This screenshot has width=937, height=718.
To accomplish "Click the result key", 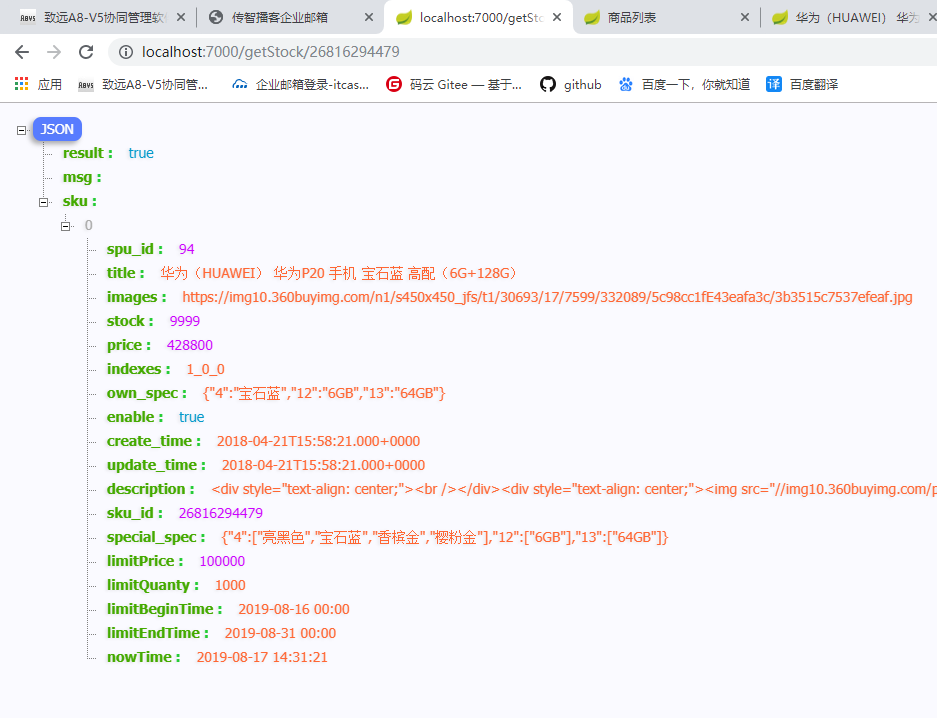I will [x=87, y=153].
